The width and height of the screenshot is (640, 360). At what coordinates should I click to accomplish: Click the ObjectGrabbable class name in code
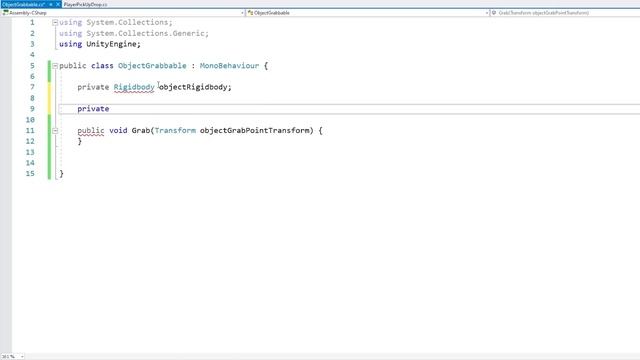152,66
